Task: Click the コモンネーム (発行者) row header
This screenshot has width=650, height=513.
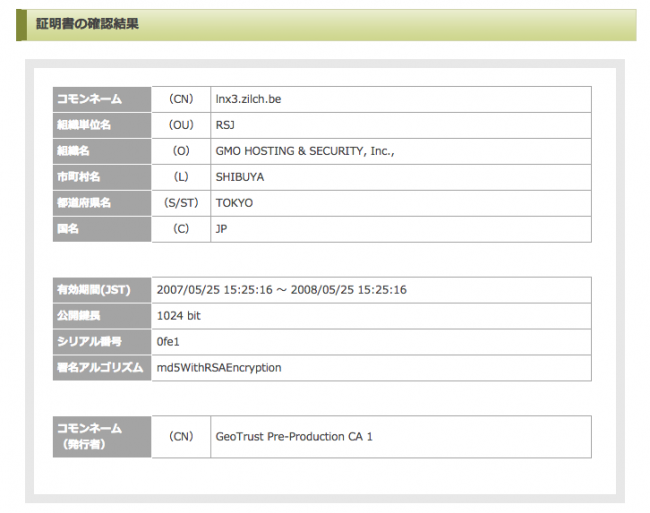Action: pyautogui.click(x=102, y=437)
